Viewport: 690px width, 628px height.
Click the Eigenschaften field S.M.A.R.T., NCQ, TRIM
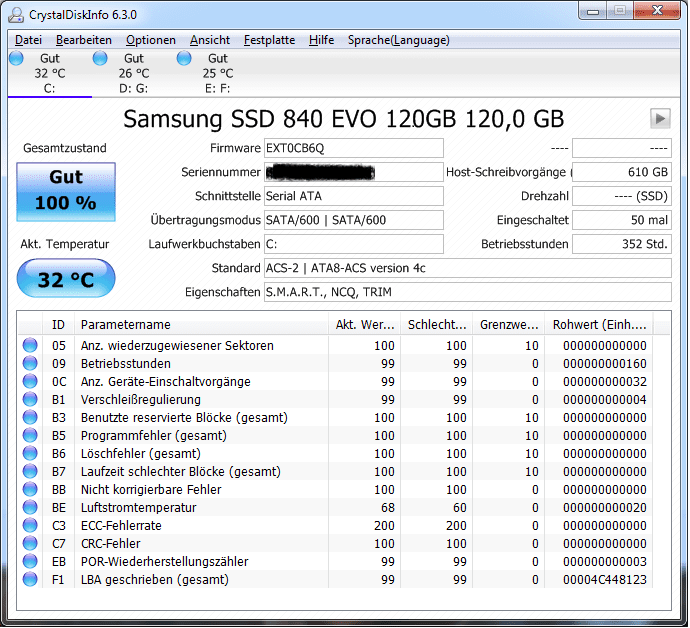(x=468, y=292)
